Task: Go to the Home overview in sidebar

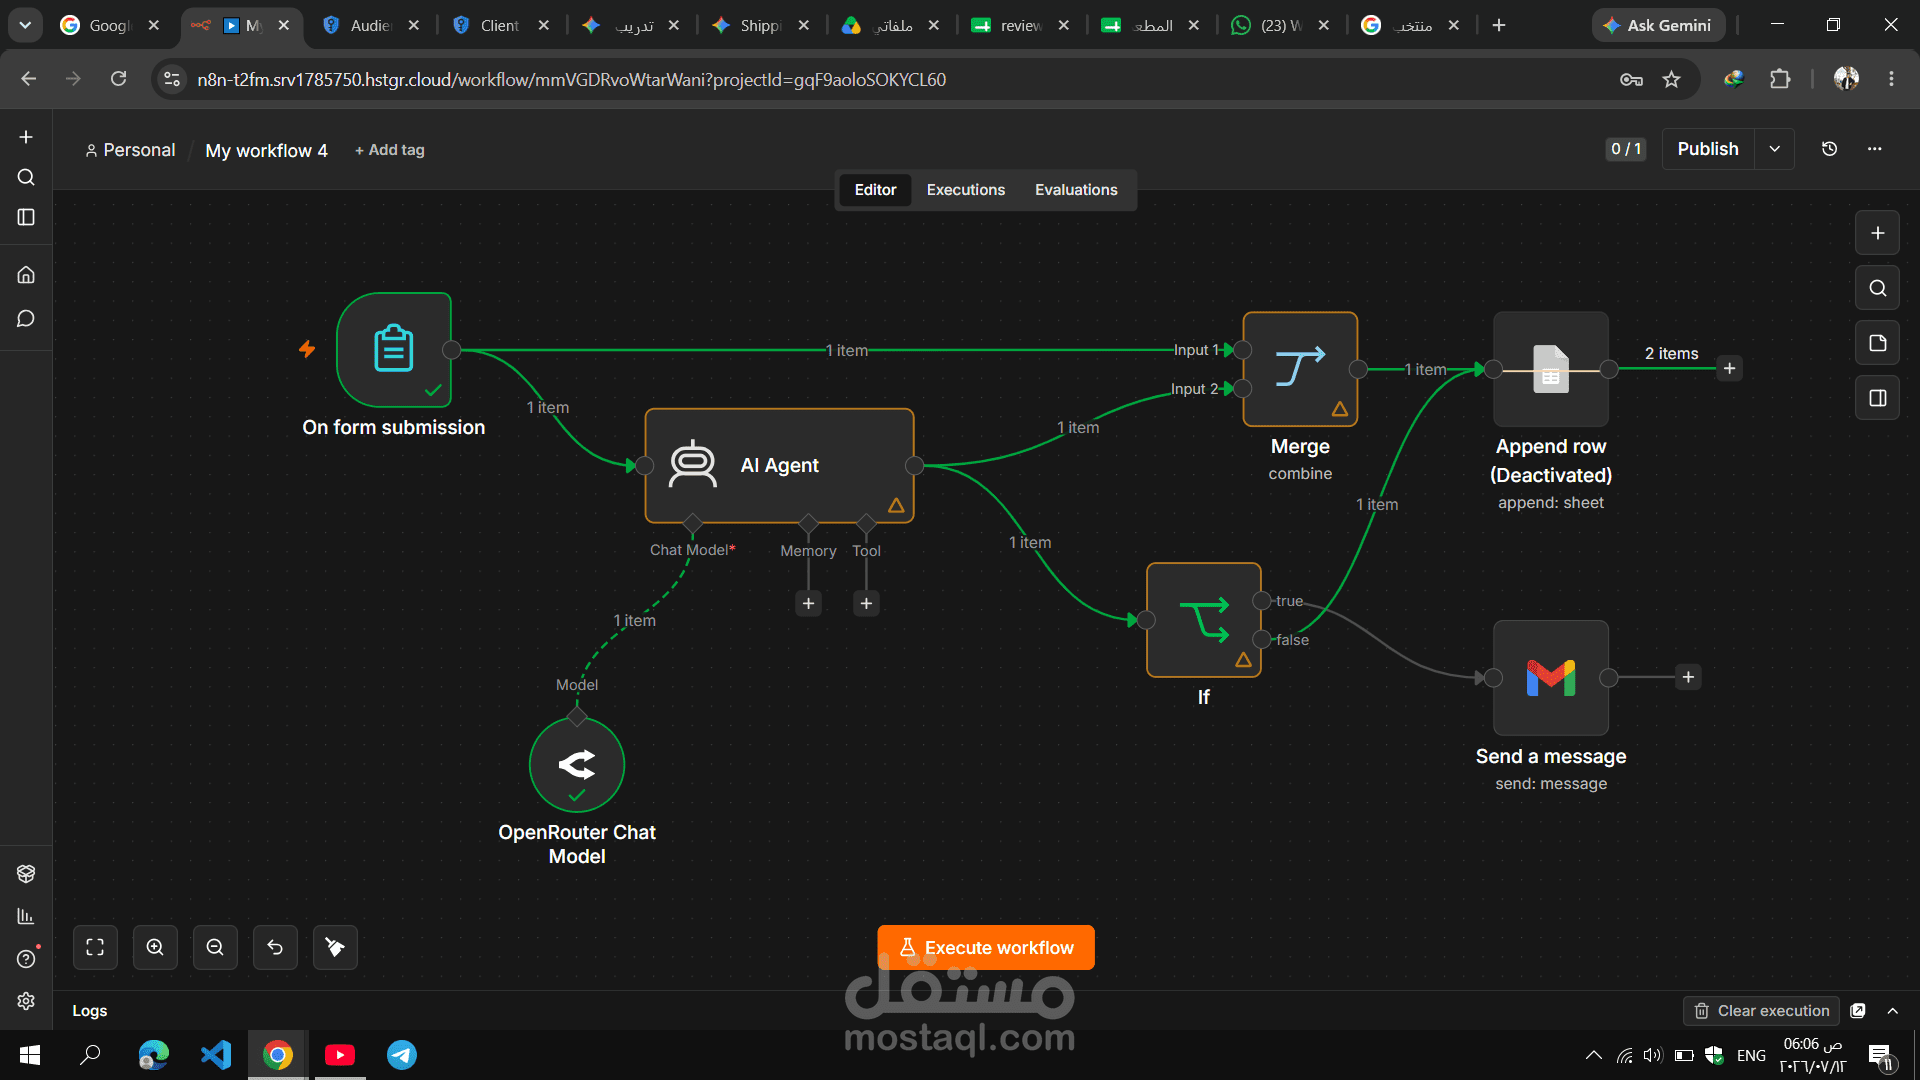Action: click(x=26, y=275)
